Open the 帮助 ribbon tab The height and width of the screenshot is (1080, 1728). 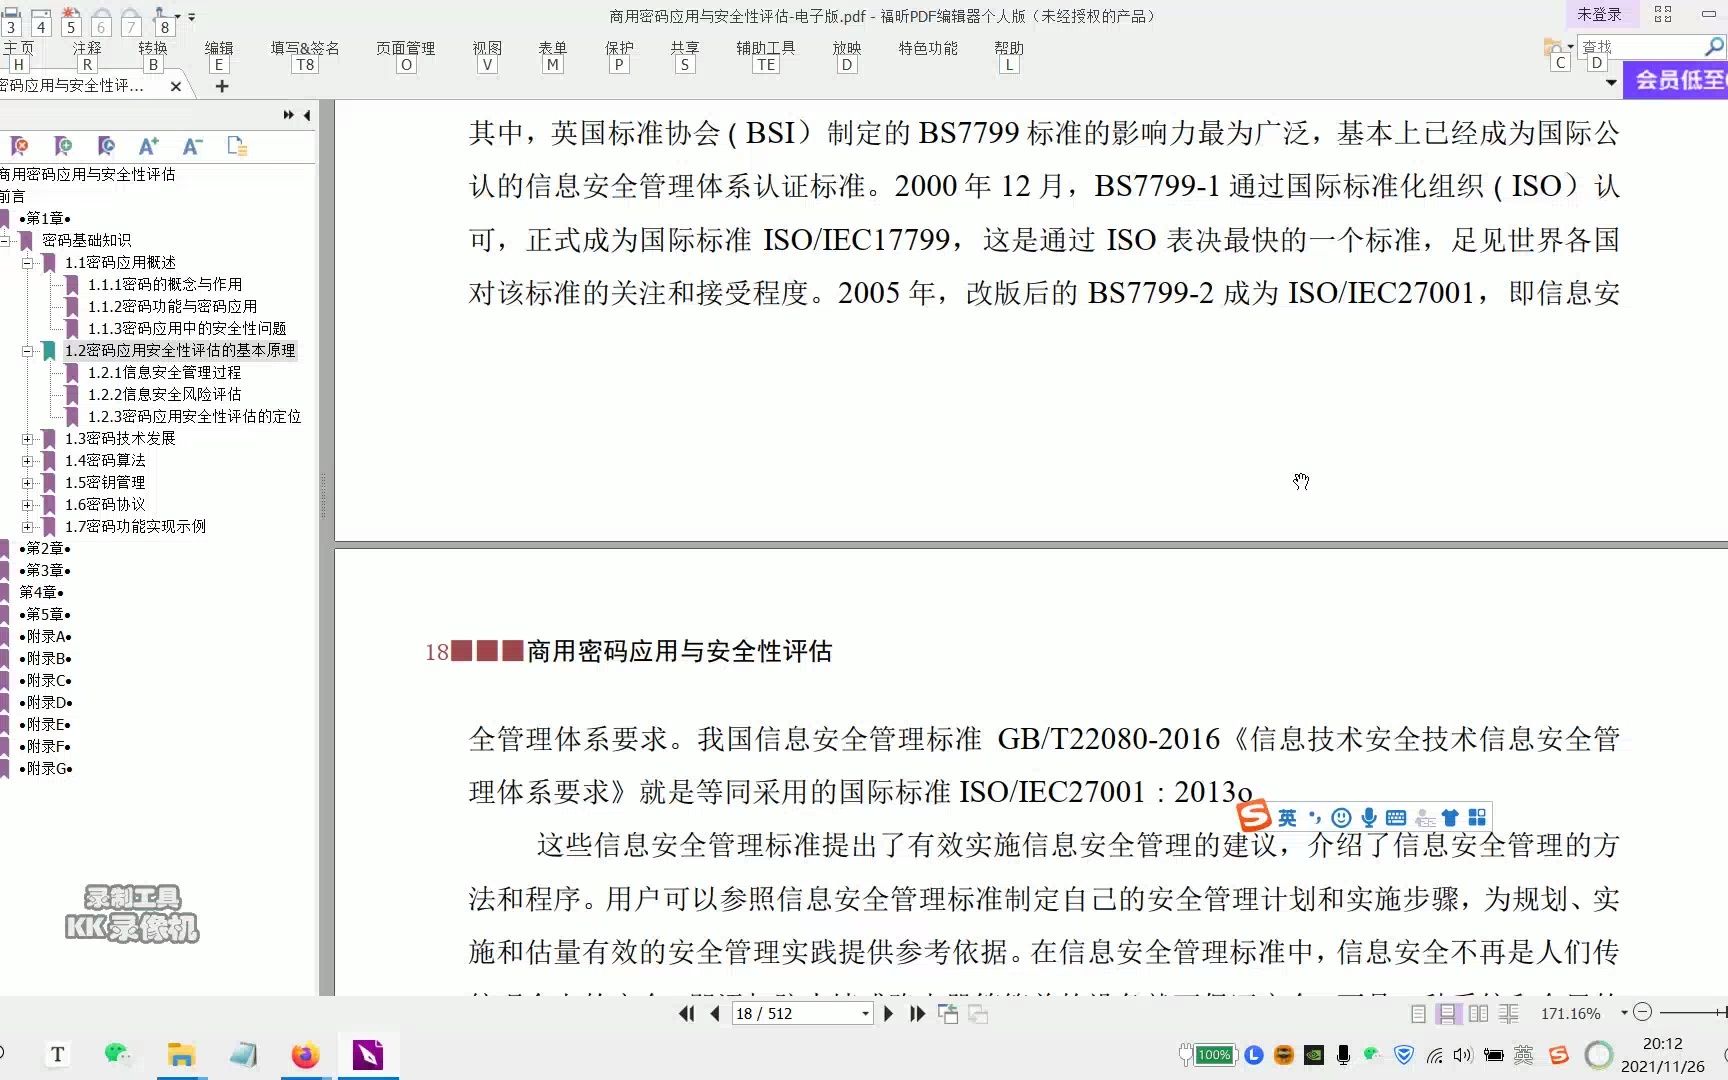tap(1009, 48)
